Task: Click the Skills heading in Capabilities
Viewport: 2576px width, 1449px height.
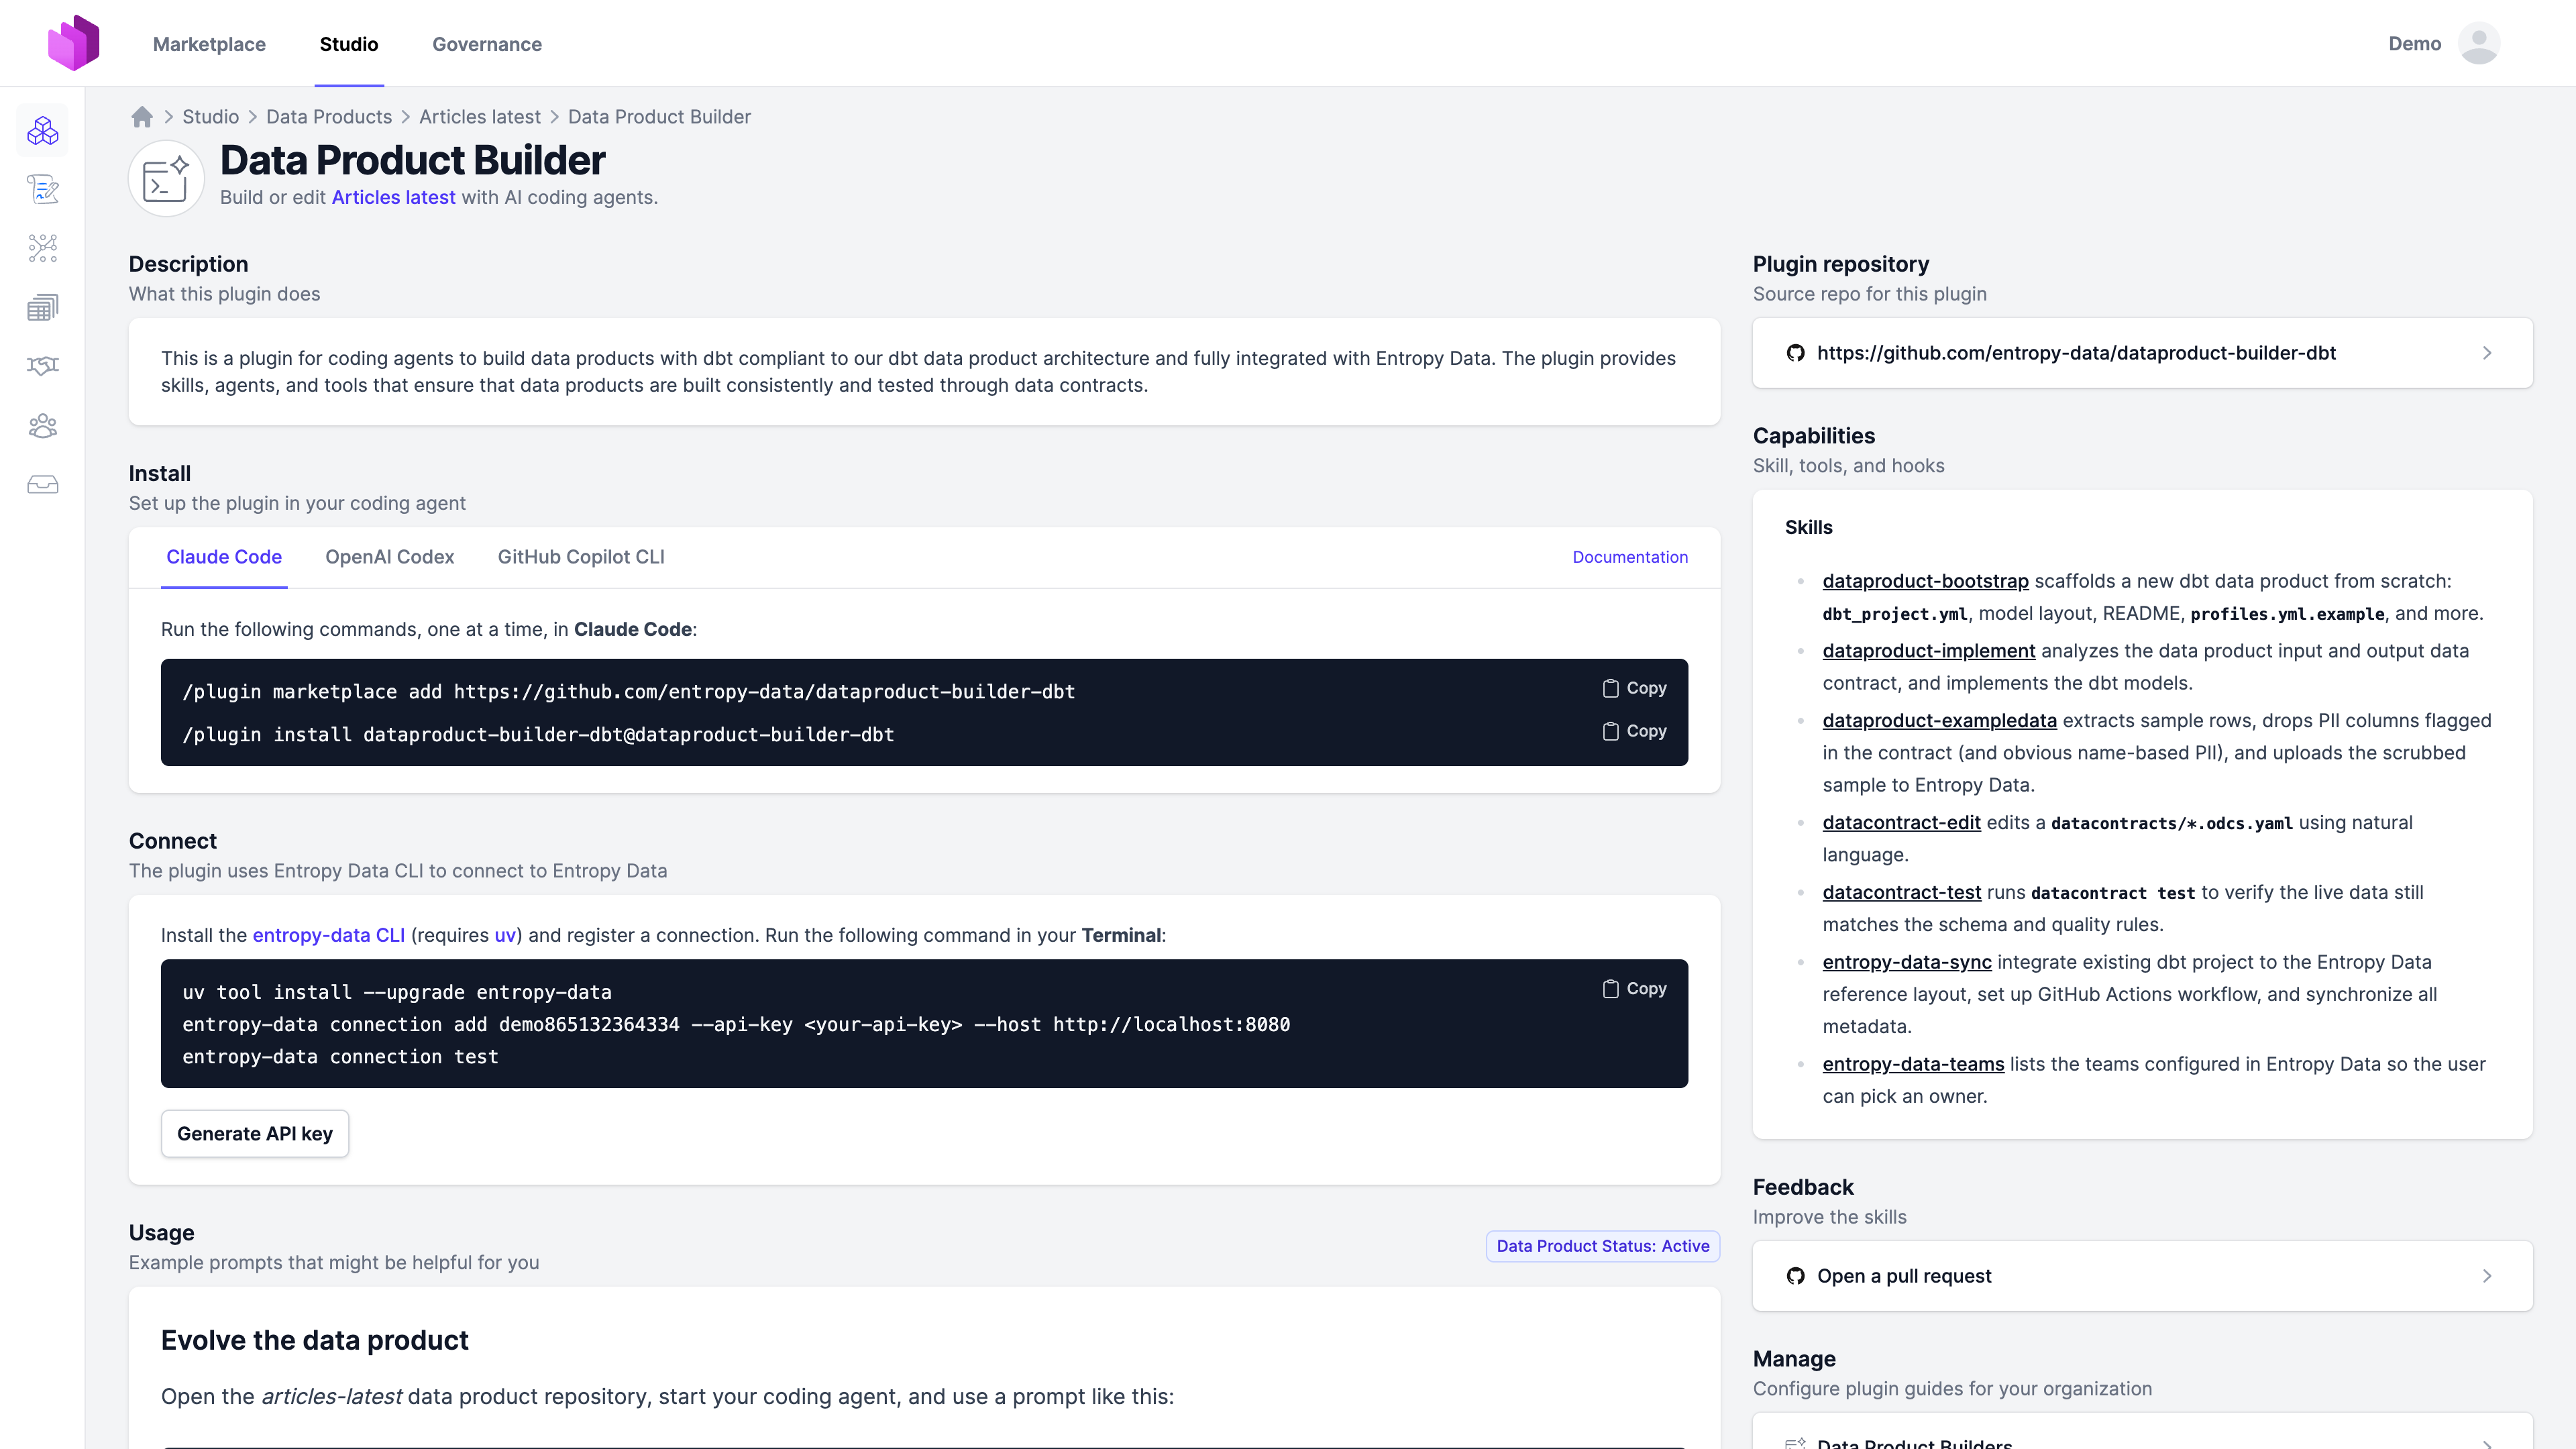Action: point(1809,528)
